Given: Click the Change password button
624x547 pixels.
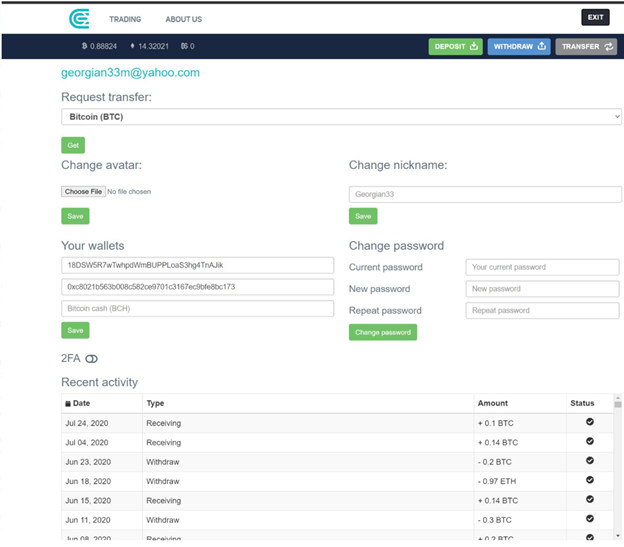Looking at the screenshot, I should (x=382, y=332).
